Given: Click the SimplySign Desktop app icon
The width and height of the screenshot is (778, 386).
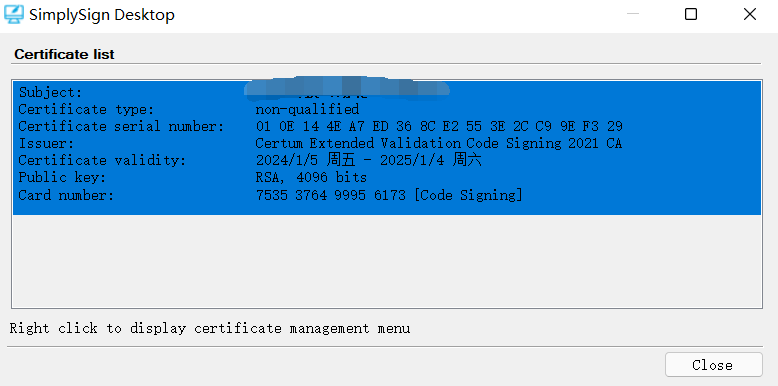Looking at the screenshot, I should [x=13, y=15].
